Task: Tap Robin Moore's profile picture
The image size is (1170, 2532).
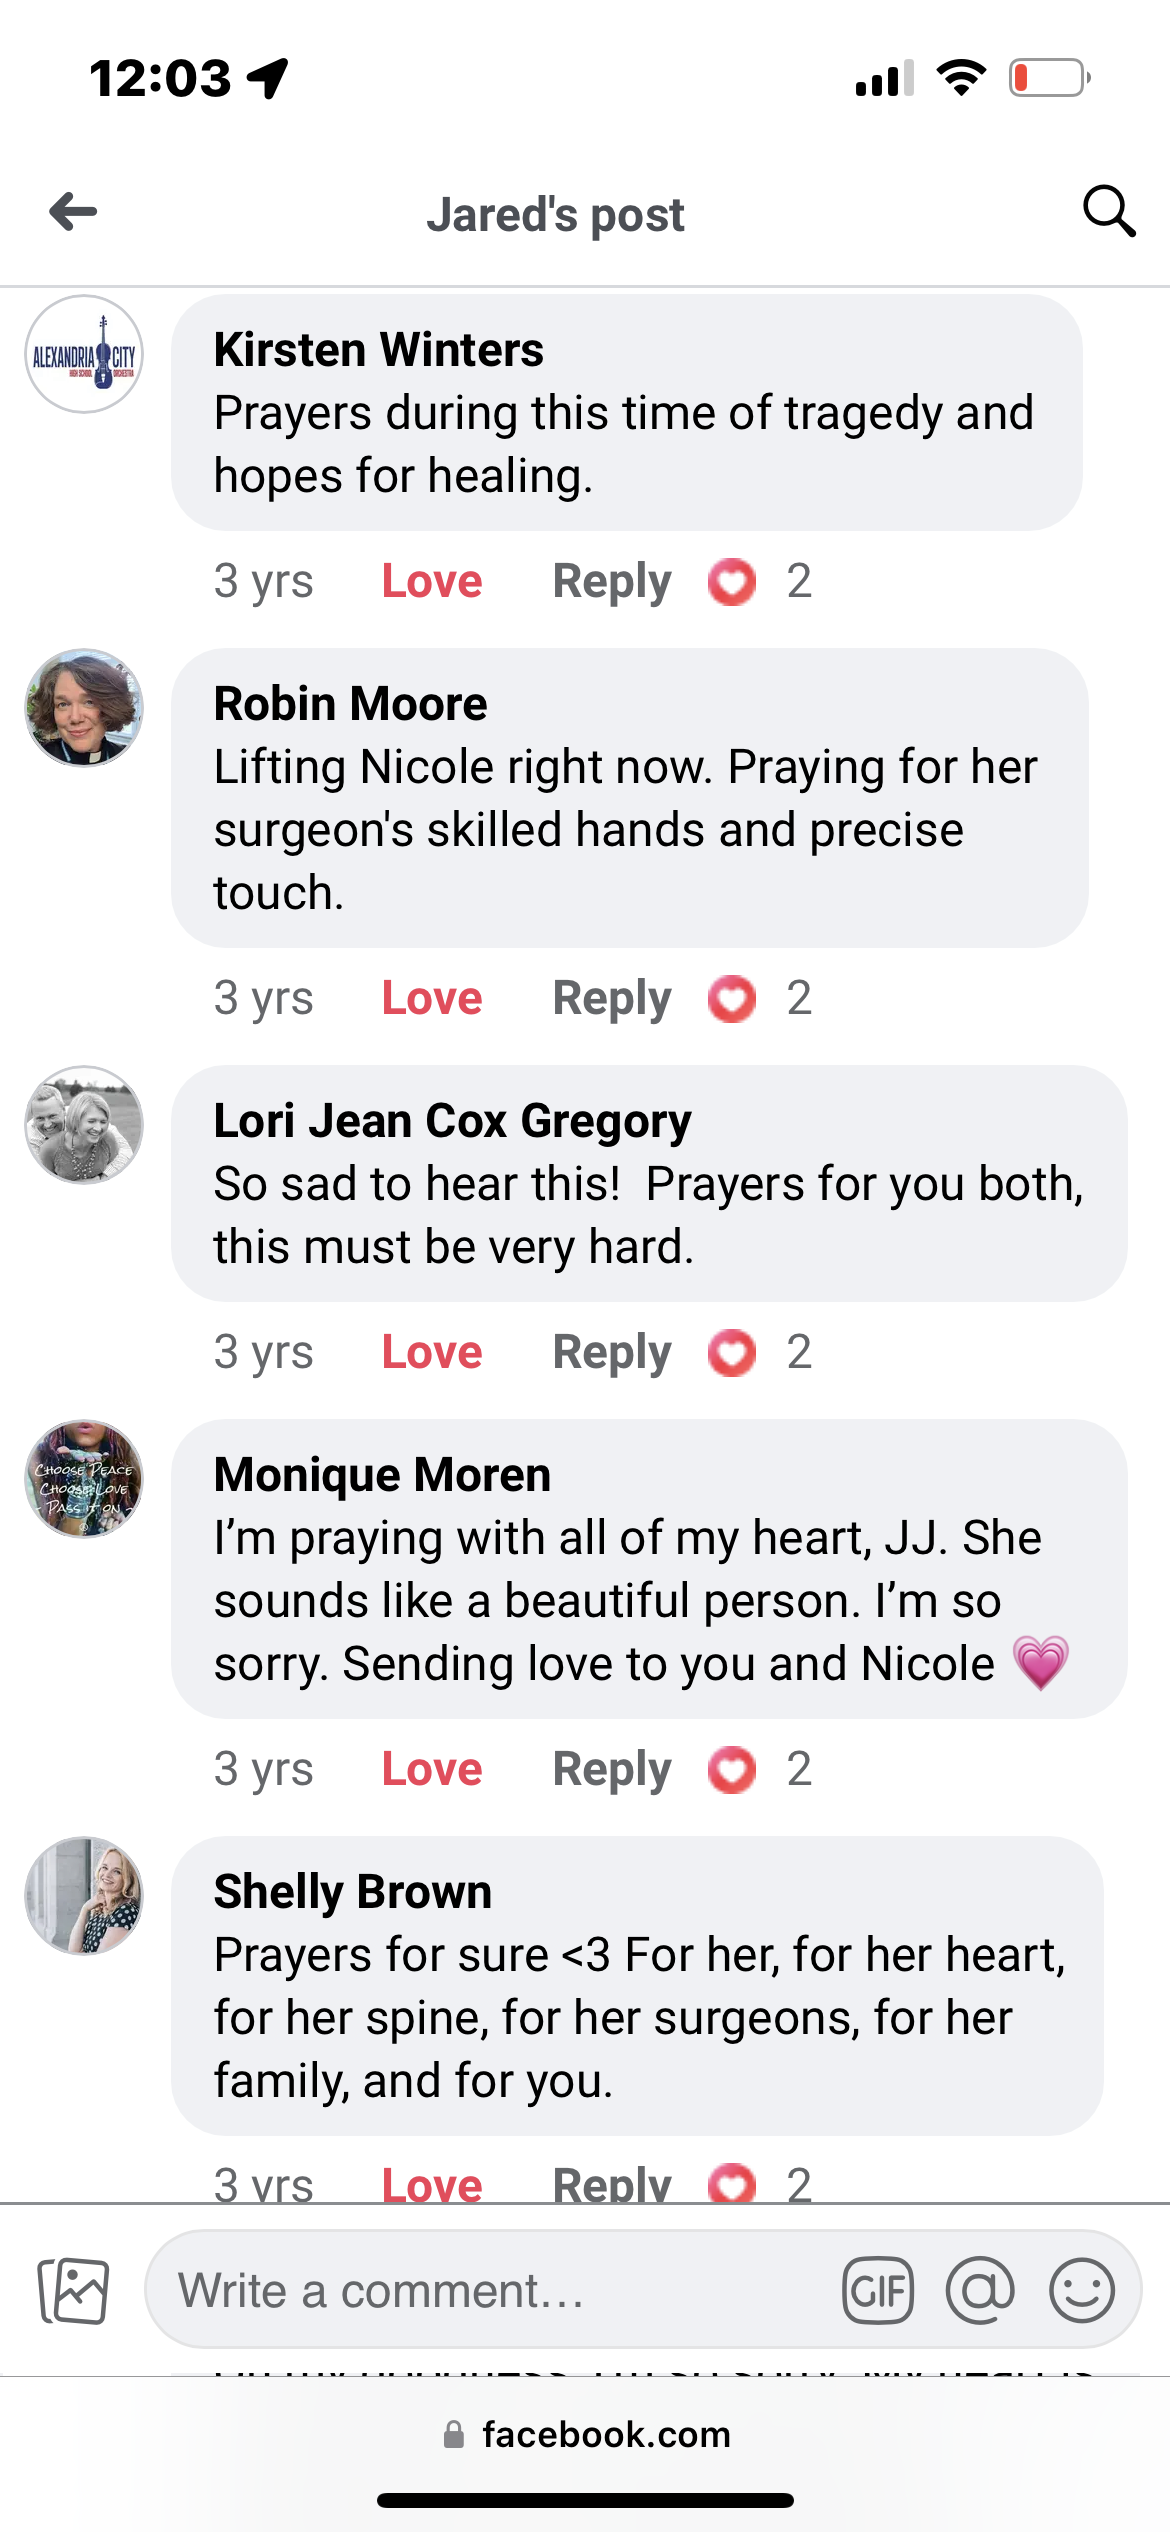Action: tap(84, 708)
